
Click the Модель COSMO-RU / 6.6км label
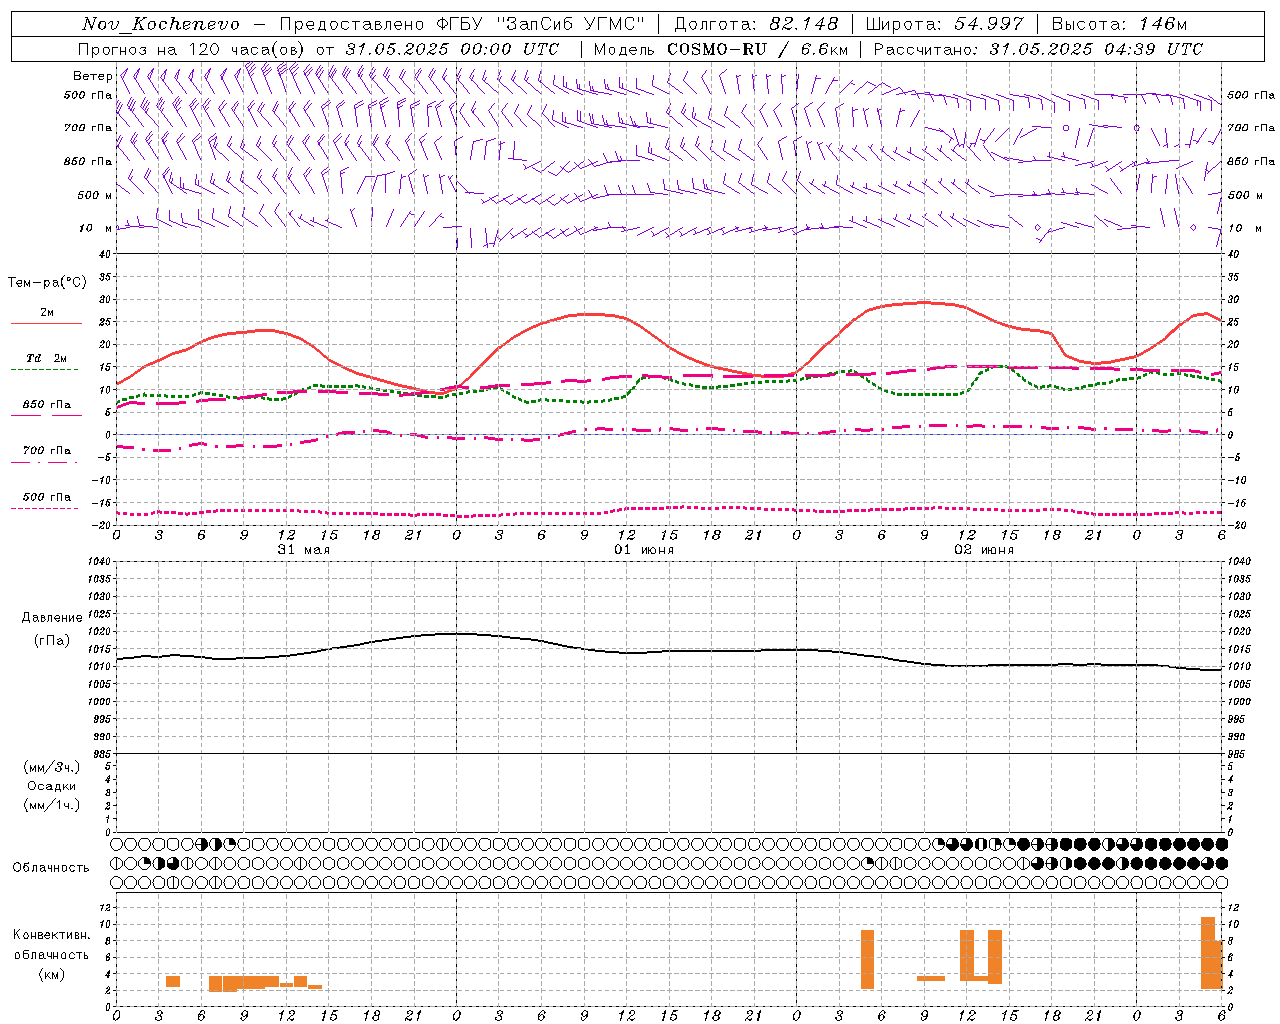pyautogui.click(x=721, y=49)
